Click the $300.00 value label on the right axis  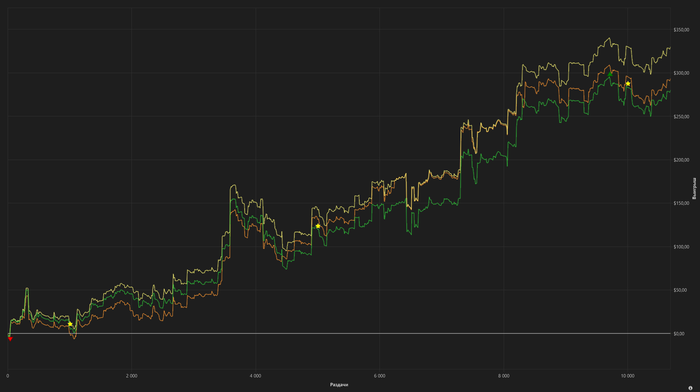pos(681,73)
